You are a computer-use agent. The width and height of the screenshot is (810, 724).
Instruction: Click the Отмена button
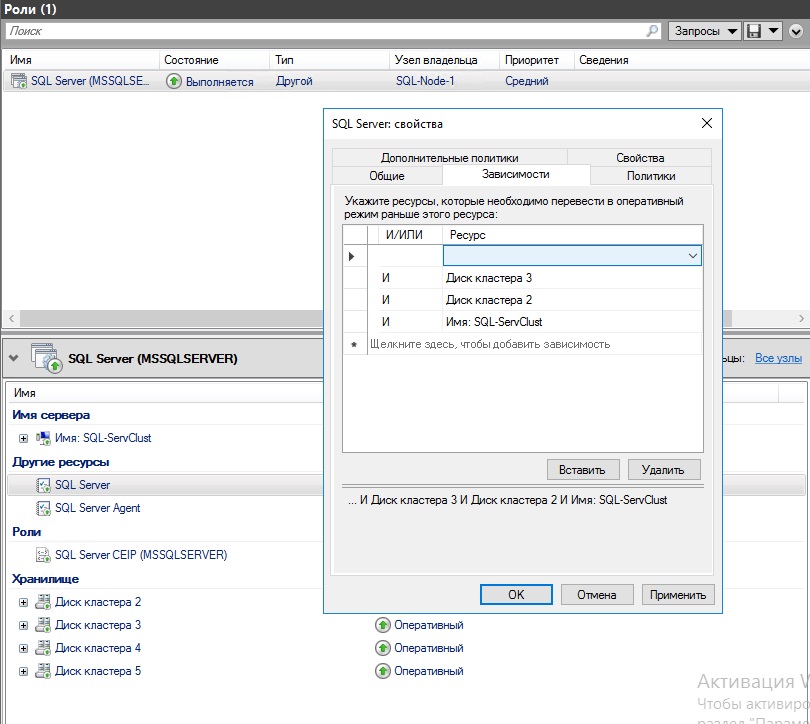click(x=597, y=594)
